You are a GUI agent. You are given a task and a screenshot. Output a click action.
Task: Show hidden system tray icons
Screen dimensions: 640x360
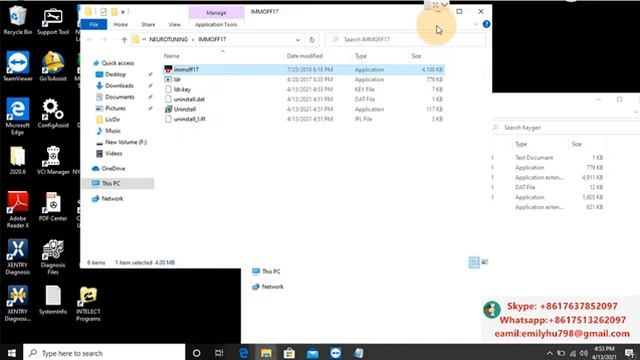click(x=550, y=353)
